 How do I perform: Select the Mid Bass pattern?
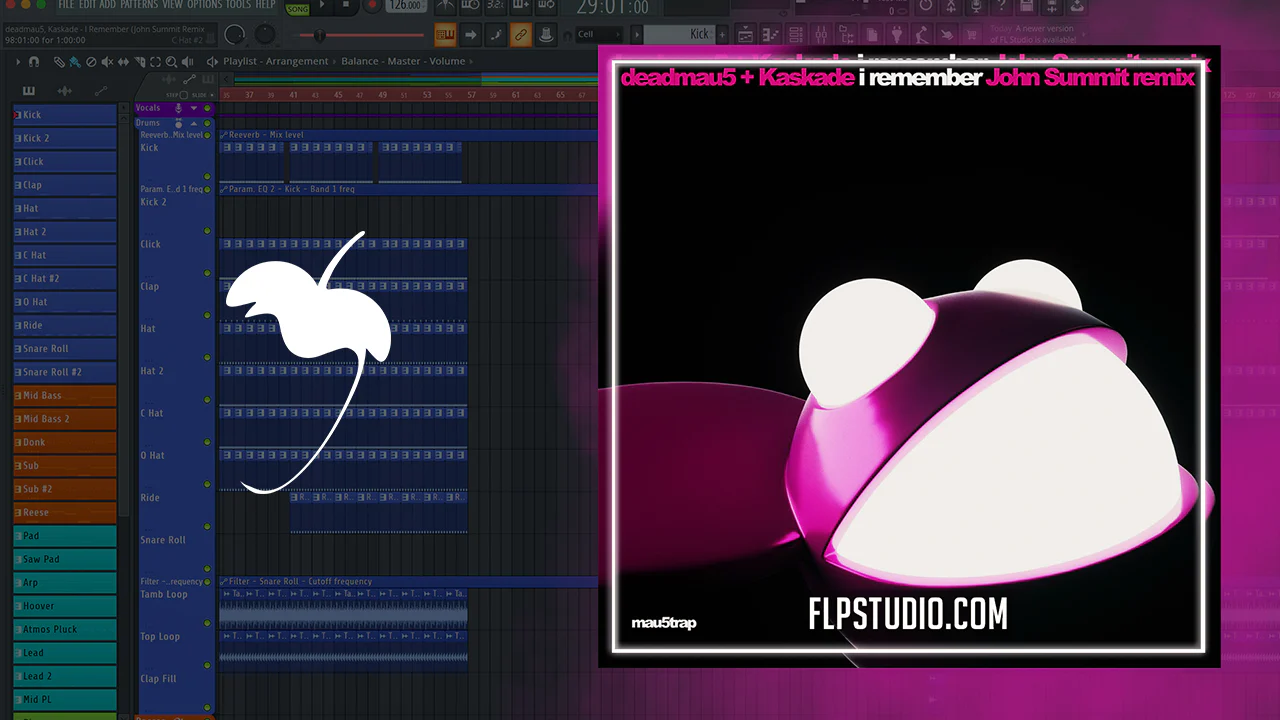click(65, 395)
